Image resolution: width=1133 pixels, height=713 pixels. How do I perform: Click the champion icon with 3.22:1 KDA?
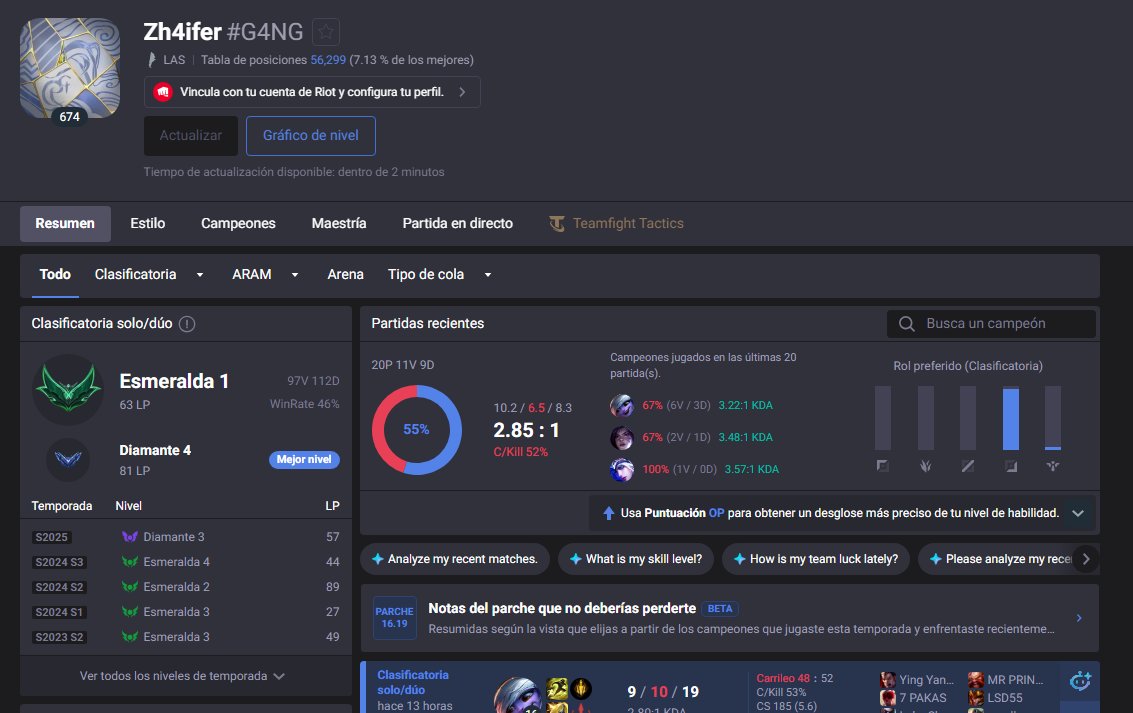[621, 405]
